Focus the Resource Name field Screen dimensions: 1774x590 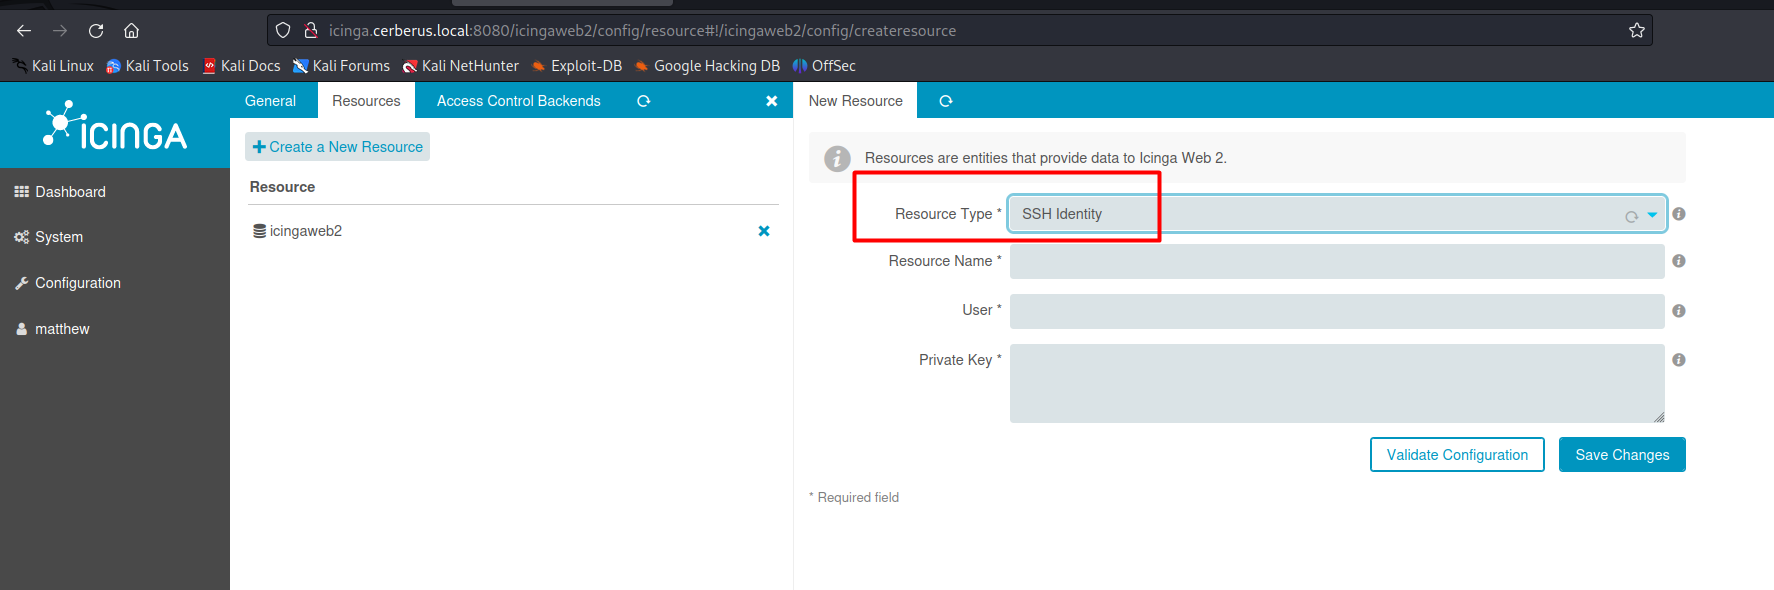point(1337,261)
